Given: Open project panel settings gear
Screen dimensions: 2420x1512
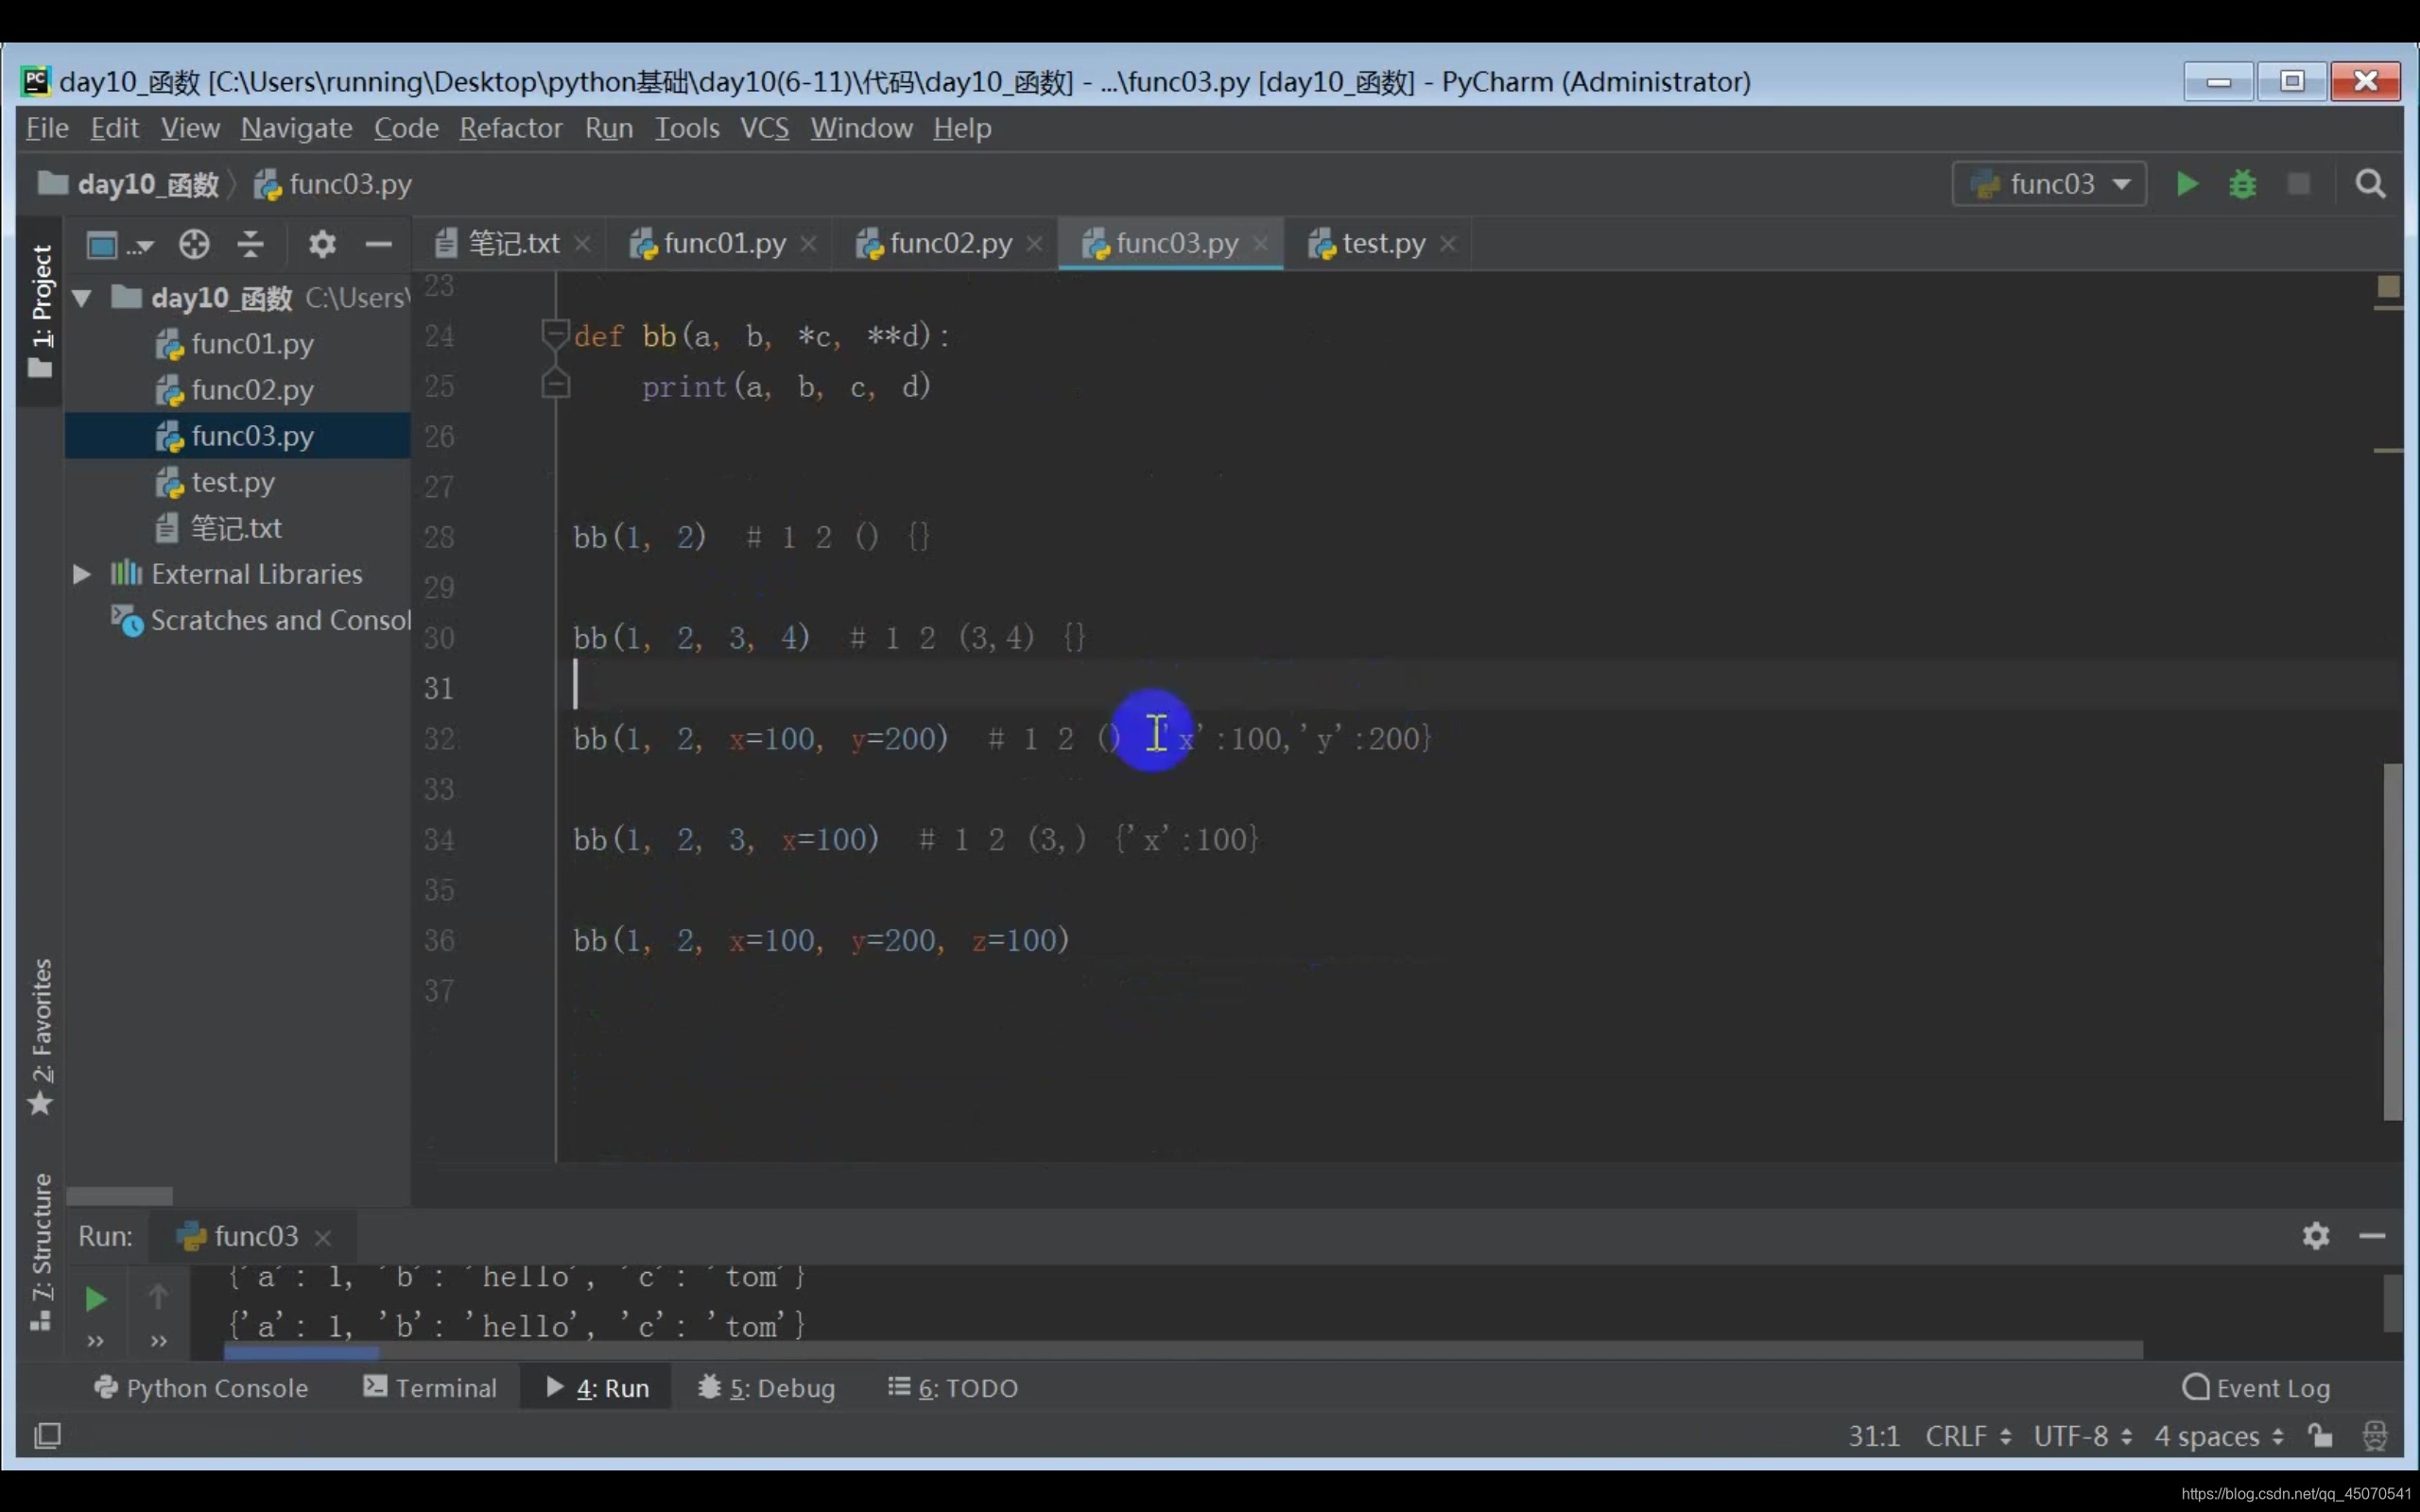Looking at the screenshot, I should (322, 244).
